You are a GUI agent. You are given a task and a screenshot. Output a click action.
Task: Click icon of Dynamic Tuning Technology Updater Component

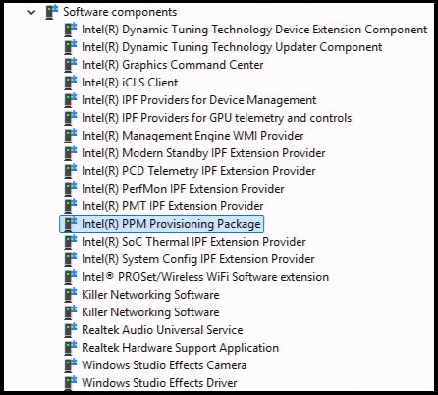point(71,47)
